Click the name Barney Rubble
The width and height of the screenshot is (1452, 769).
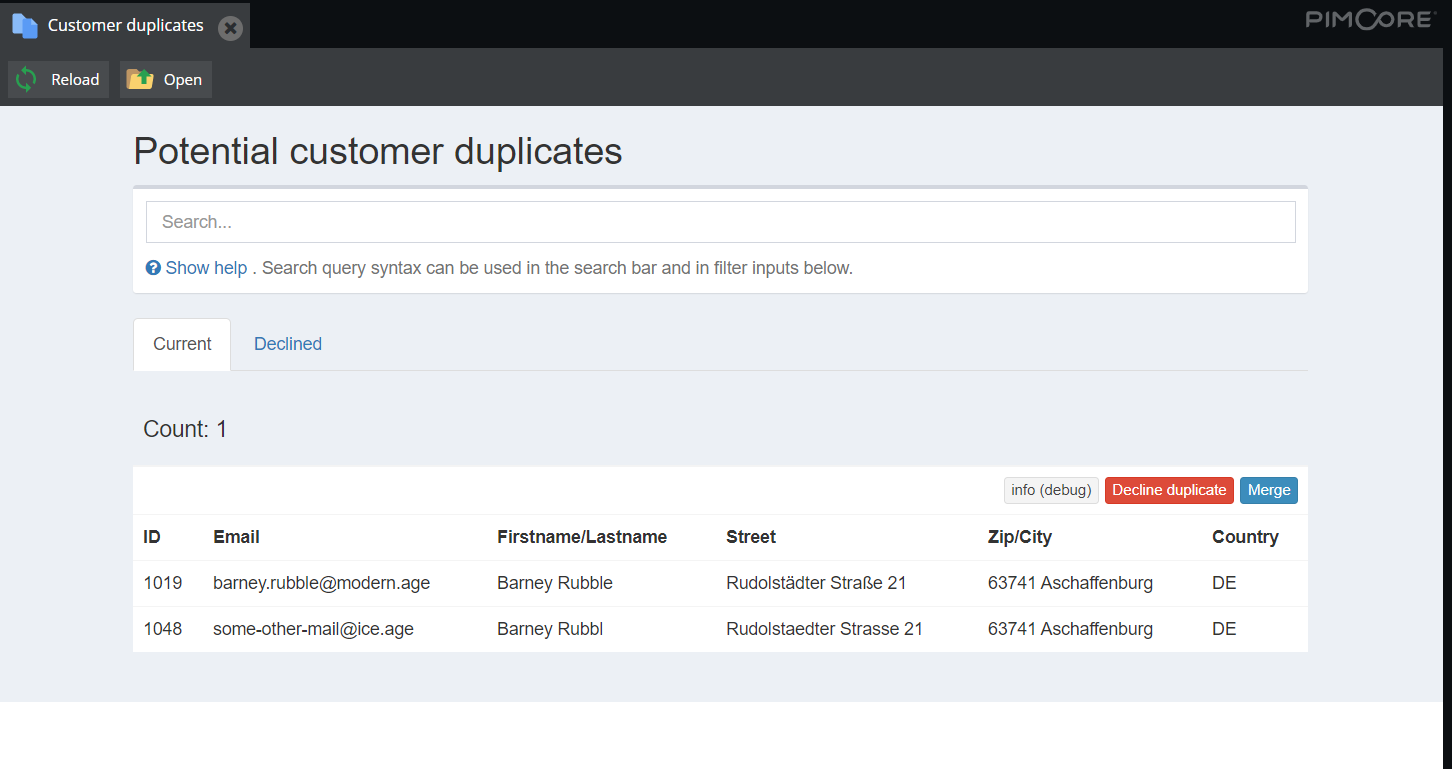[x=555, y=583]
